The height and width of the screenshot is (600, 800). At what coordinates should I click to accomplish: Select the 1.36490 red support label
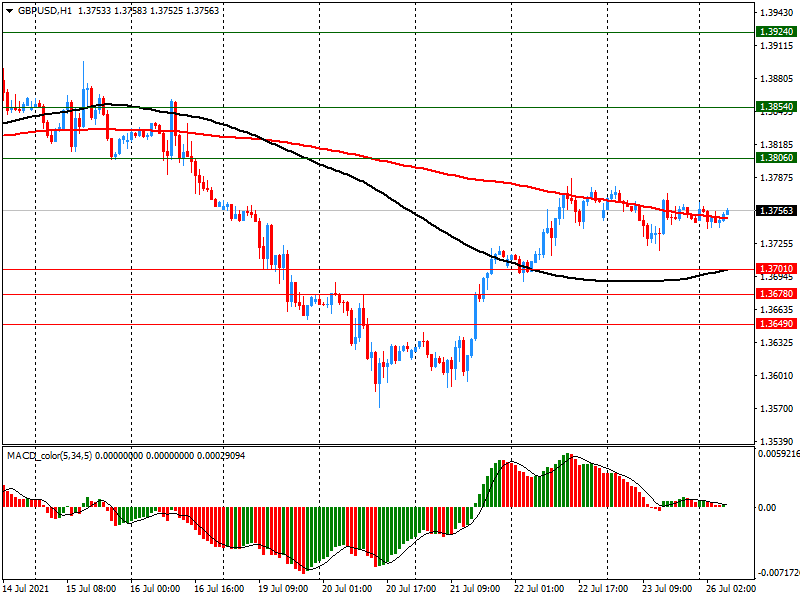pyautogui.click(x=776, y=324)
